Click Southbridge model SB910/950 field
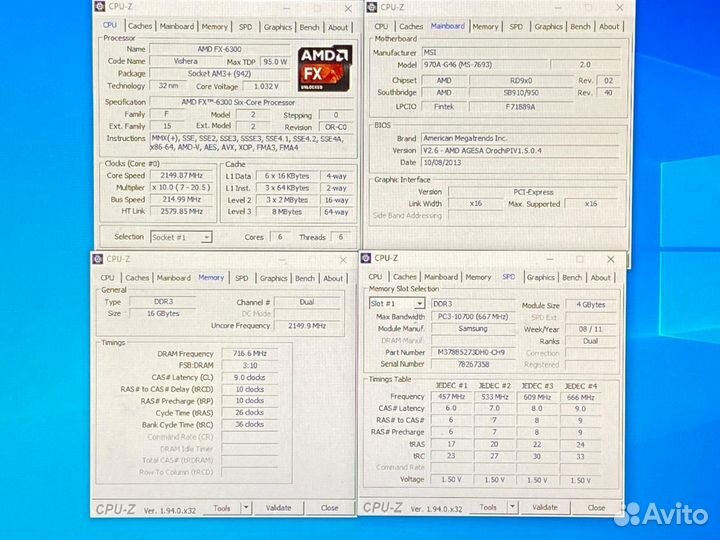 tap(521, 92)
